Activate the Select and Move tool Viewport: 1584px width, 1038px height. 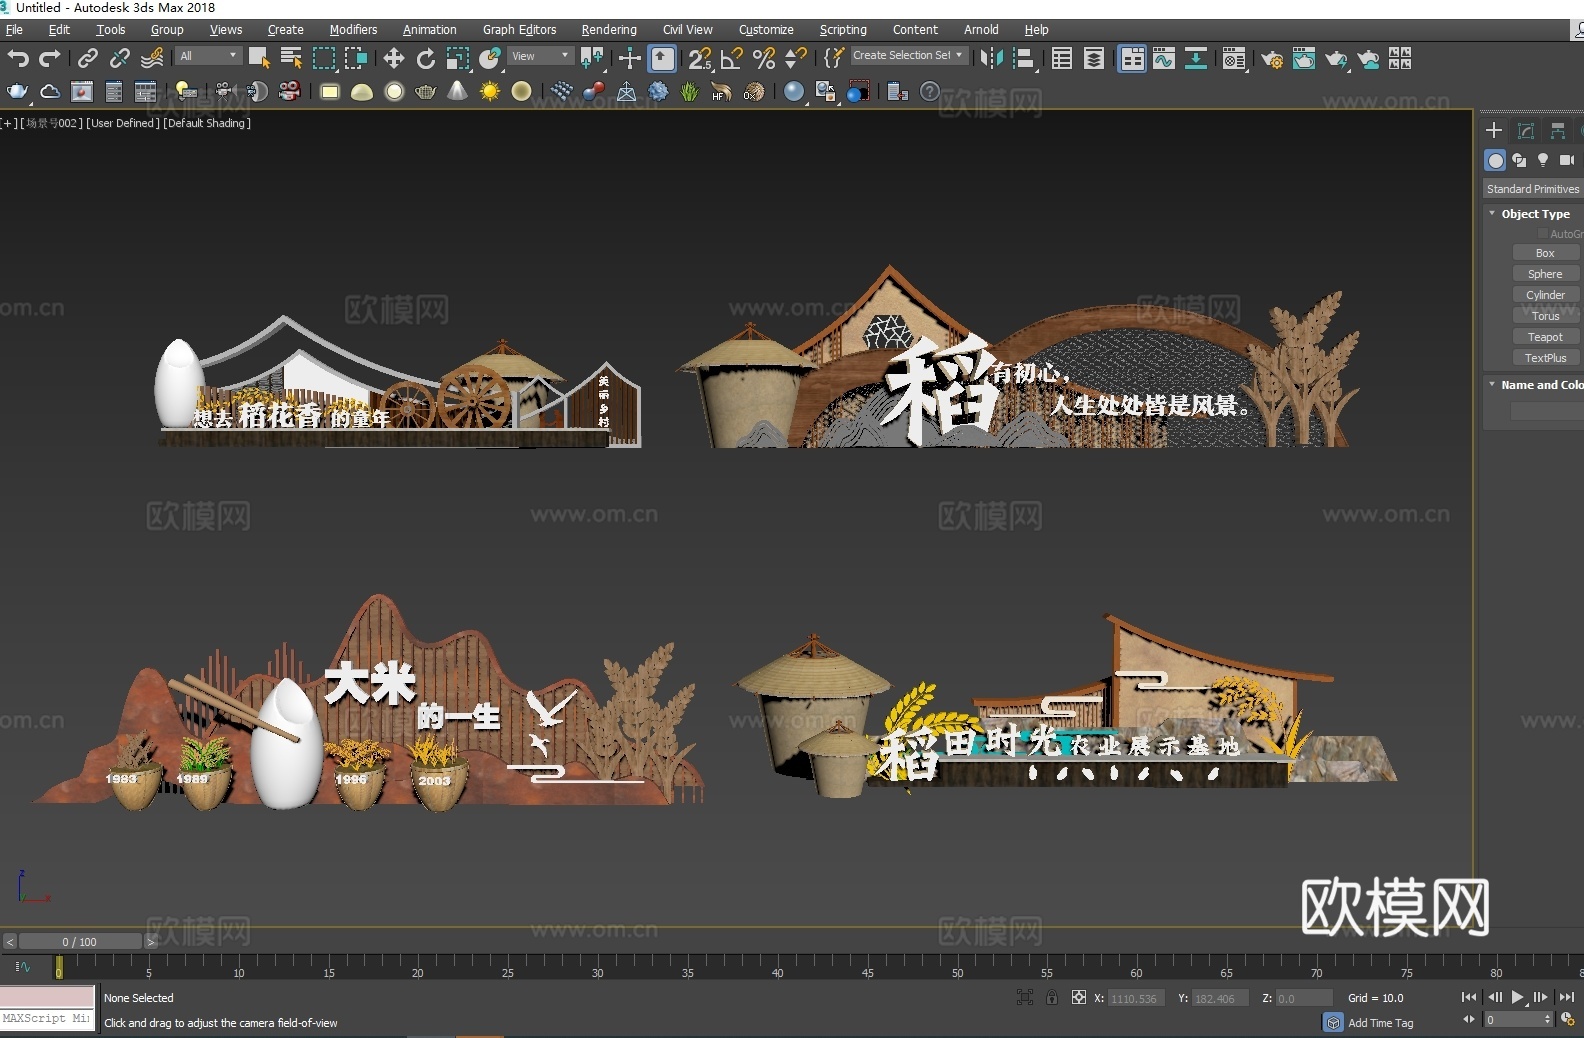click(394, 59)
